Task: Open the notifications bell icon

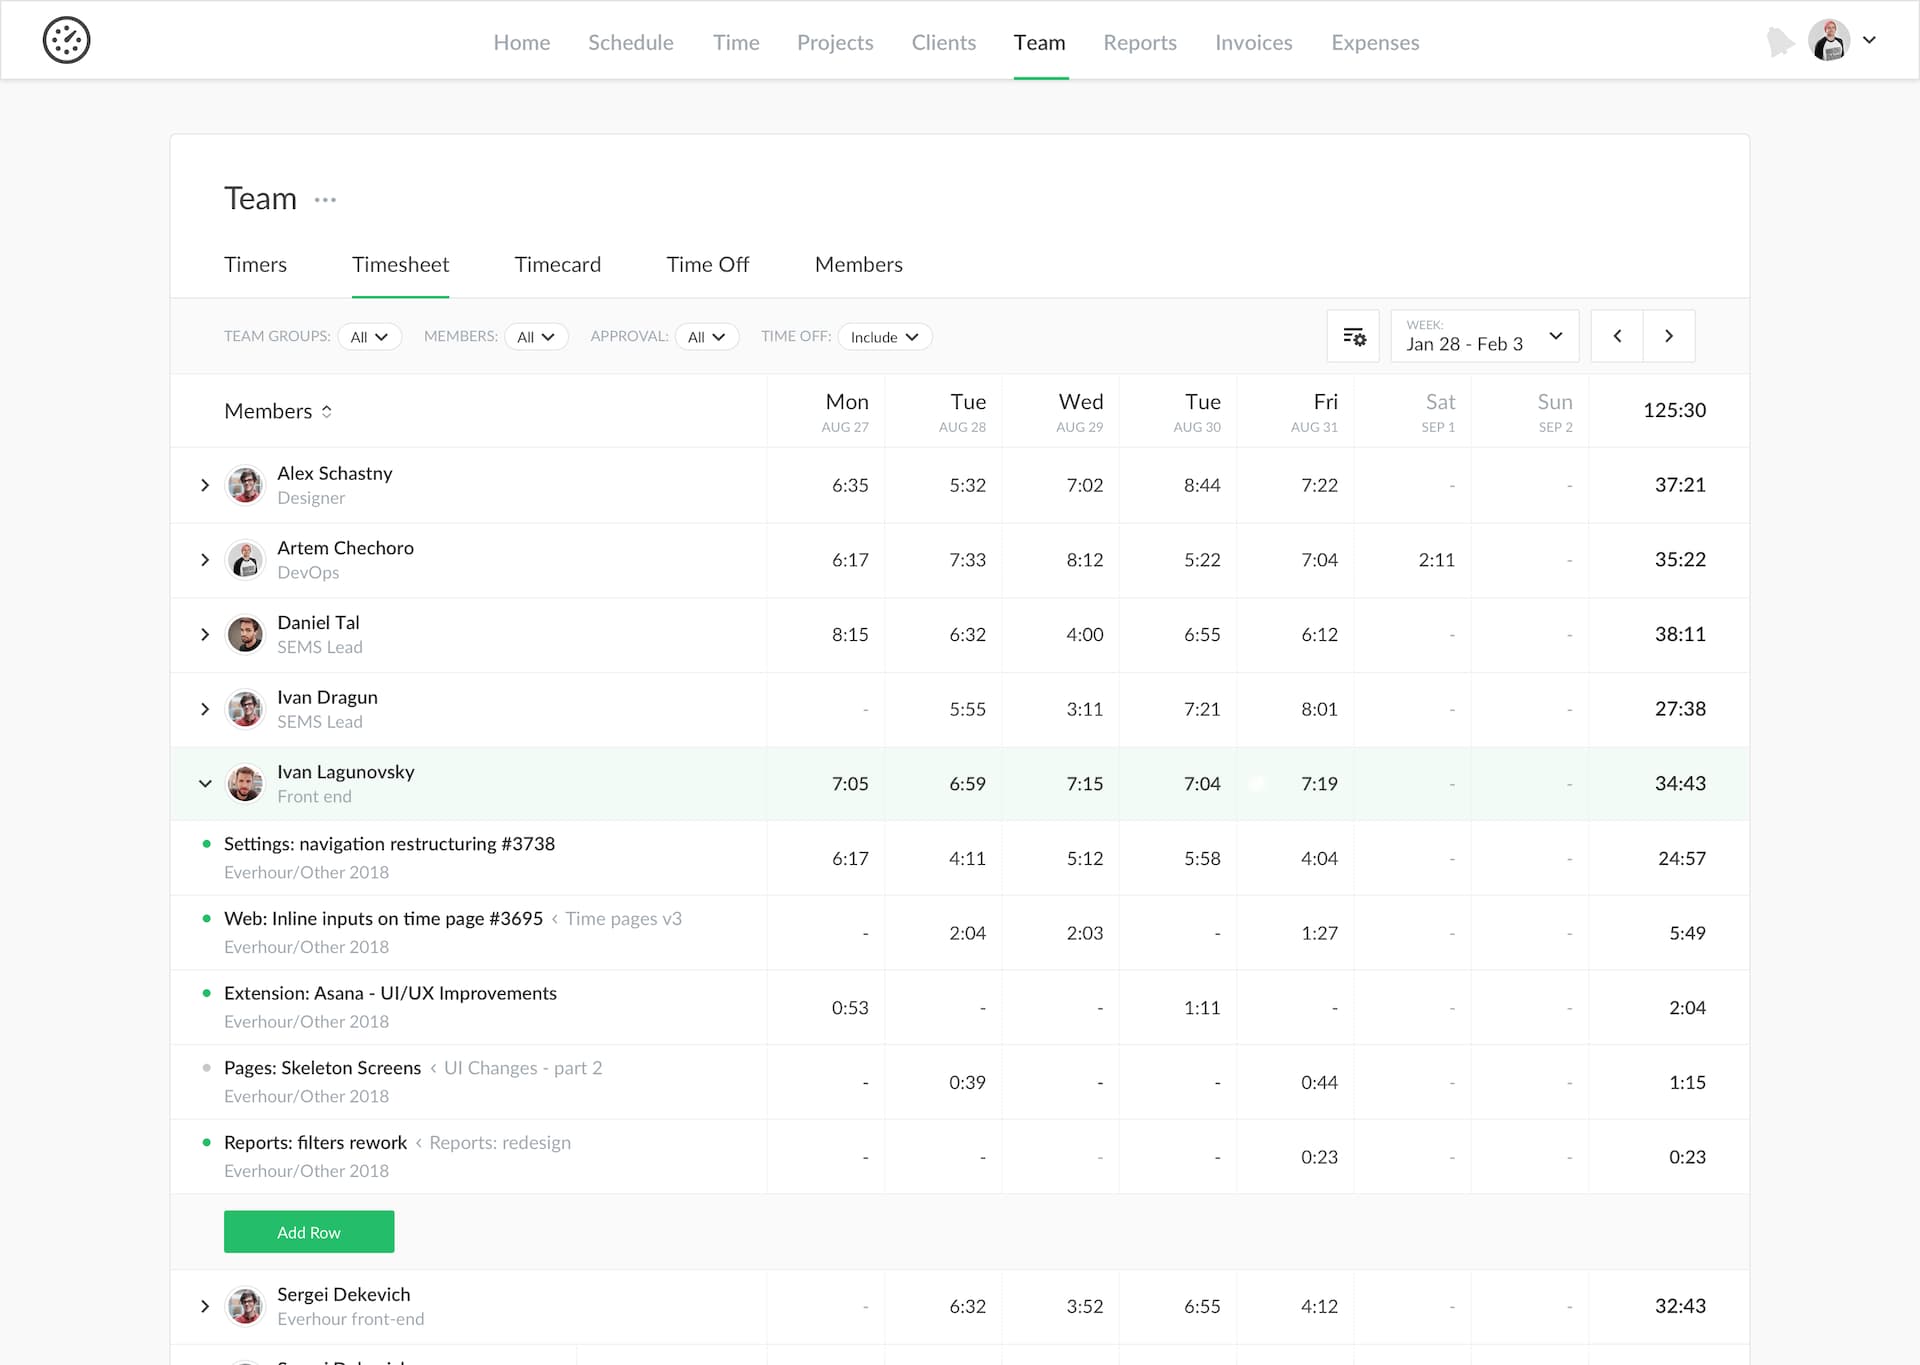Action: point(1779,42)
